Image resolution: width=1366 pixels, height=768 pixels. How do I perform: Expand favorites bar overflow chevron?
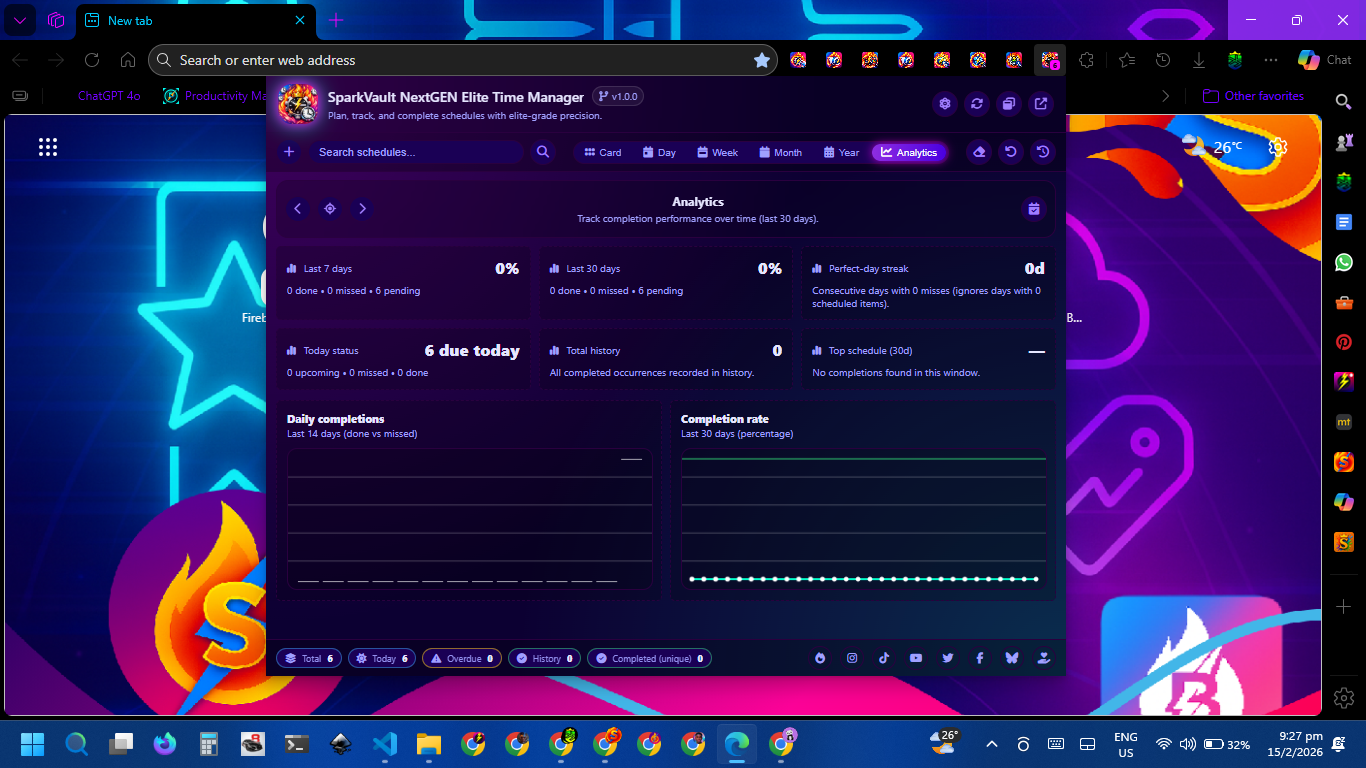click(1165, 96)
